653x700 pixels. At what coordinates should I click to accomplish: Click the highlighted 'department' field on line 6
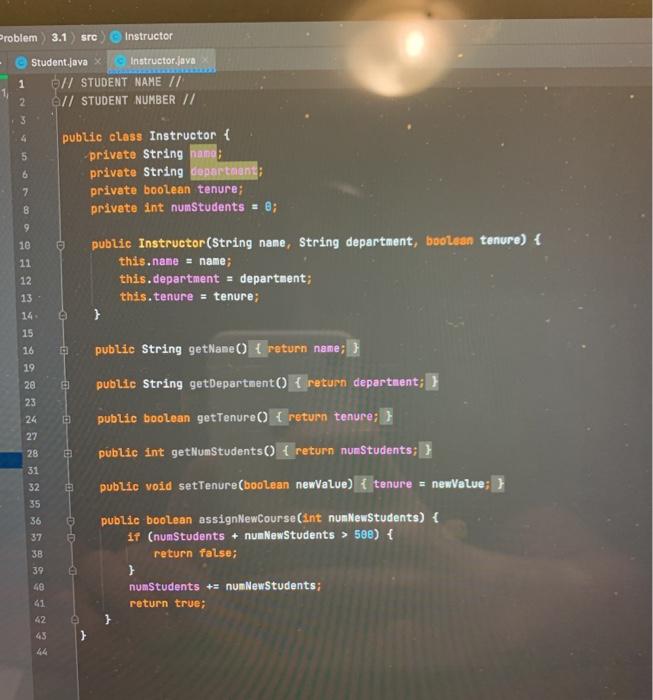click(224, 171)
